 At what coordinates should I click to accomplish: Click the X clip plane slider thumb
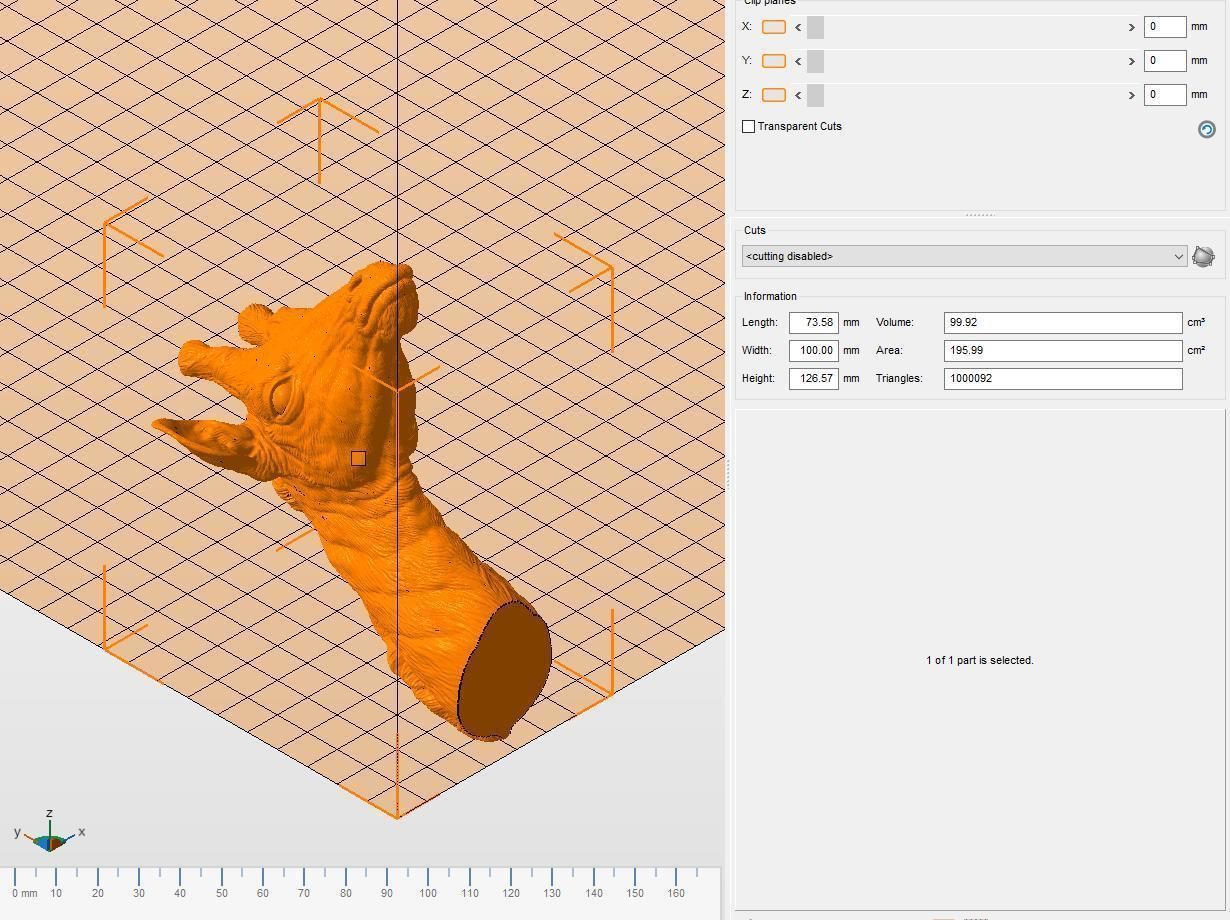coord(815,27)
